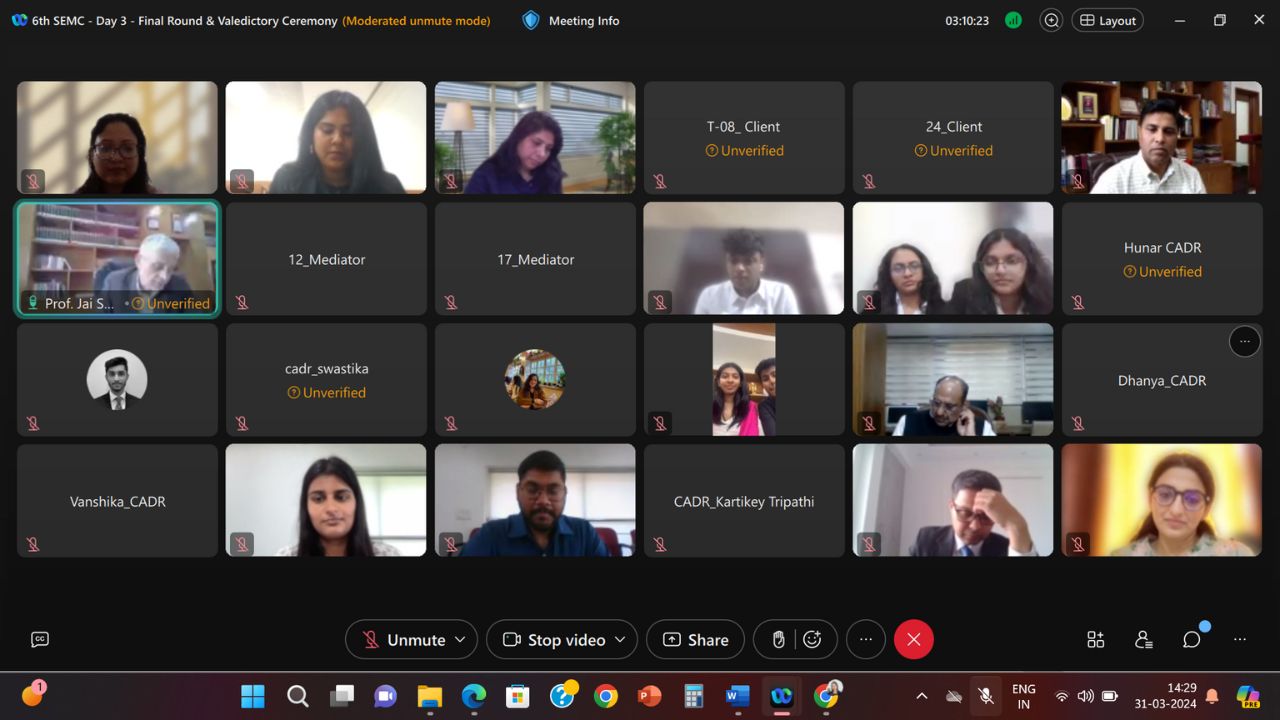Click the zoom magnifier icon near Layout
This screenshot has width=1280, height=720.
tap(1051, 20)
